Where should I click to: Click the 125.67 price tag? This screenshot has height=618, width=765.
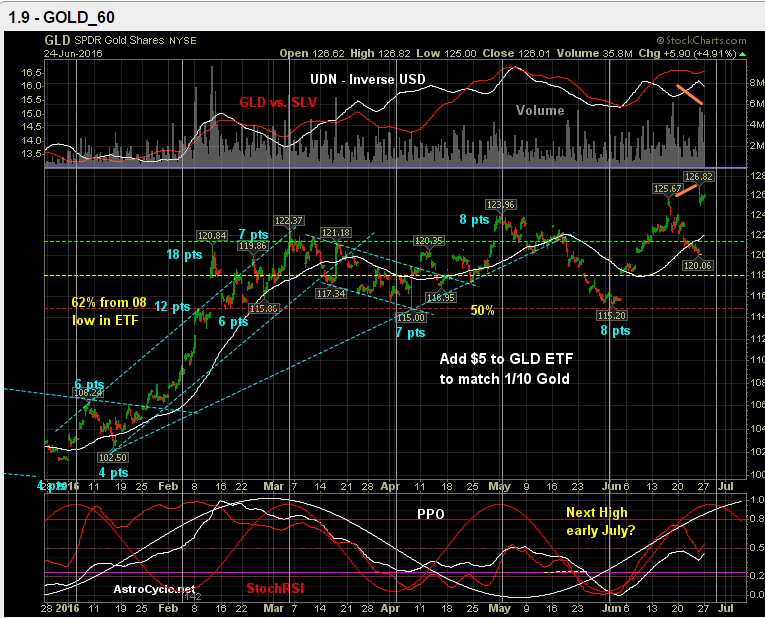click(668, 189)
